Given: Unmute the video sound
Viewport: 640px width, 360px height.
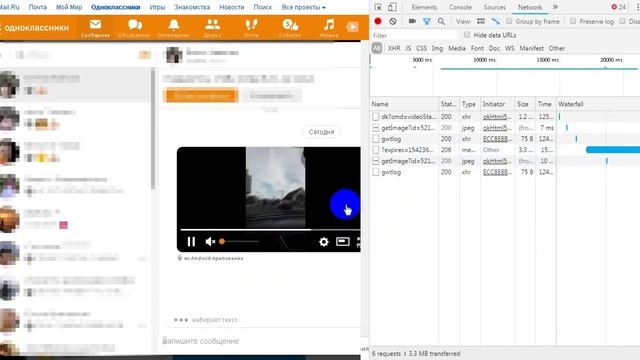Looking at the screenshot, I should click(210, 242).
